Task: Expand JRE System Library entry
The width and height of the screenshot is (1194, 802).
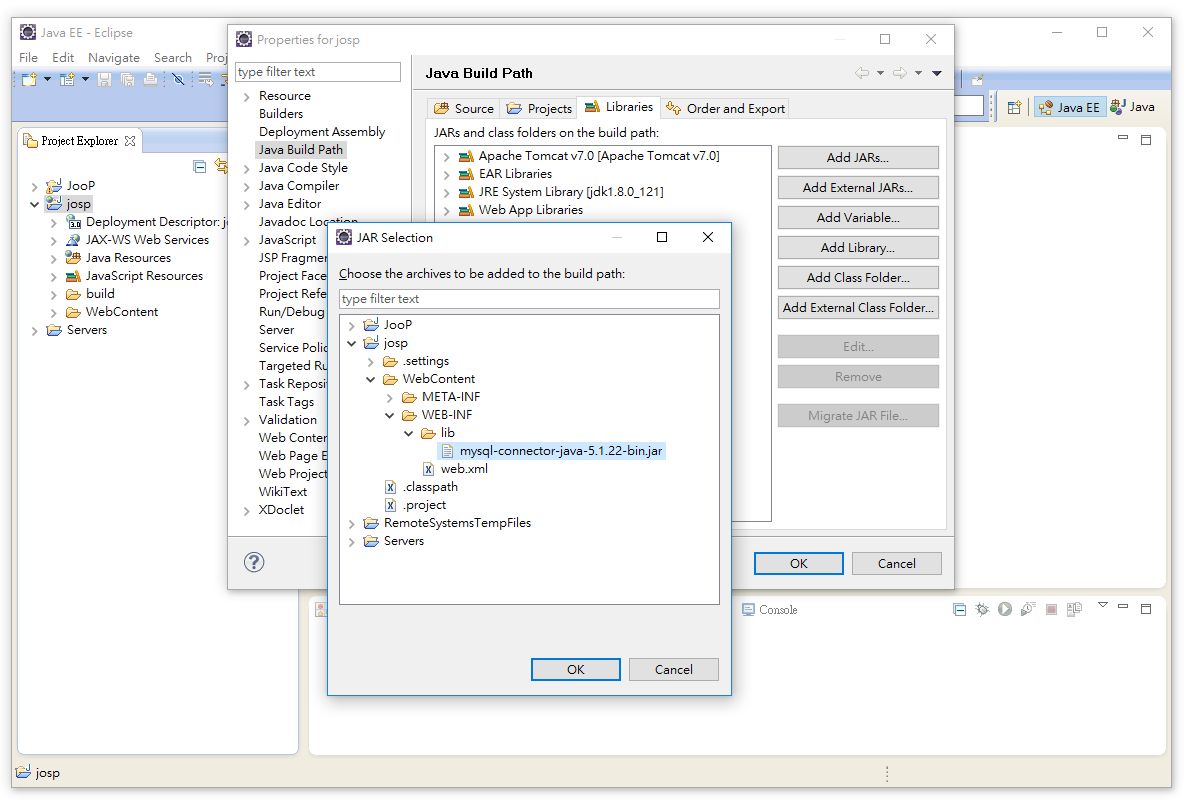Action: (447, 193)
